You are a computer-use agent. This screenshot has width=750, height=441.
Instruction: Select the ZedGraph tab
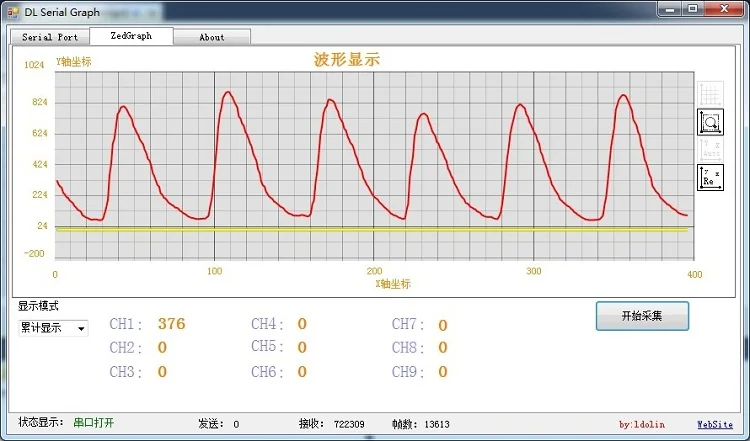coord(131,36)
